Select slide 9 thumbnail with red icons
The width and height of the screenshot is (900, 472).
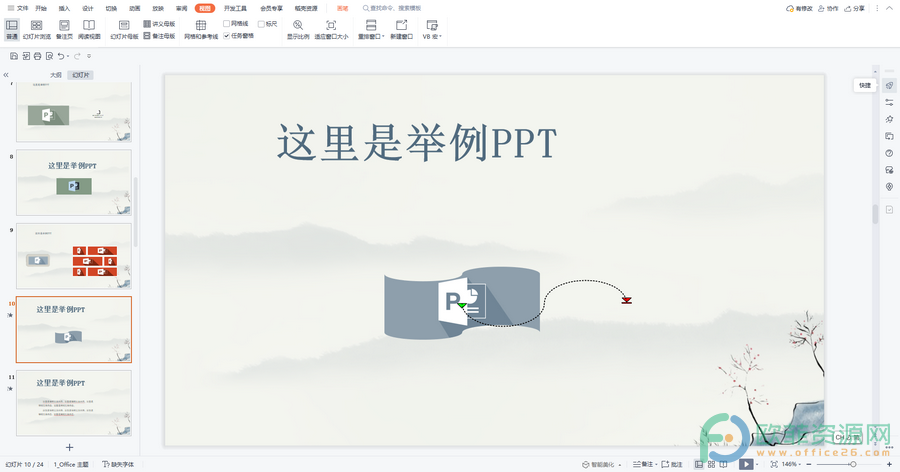click(73, 256)
